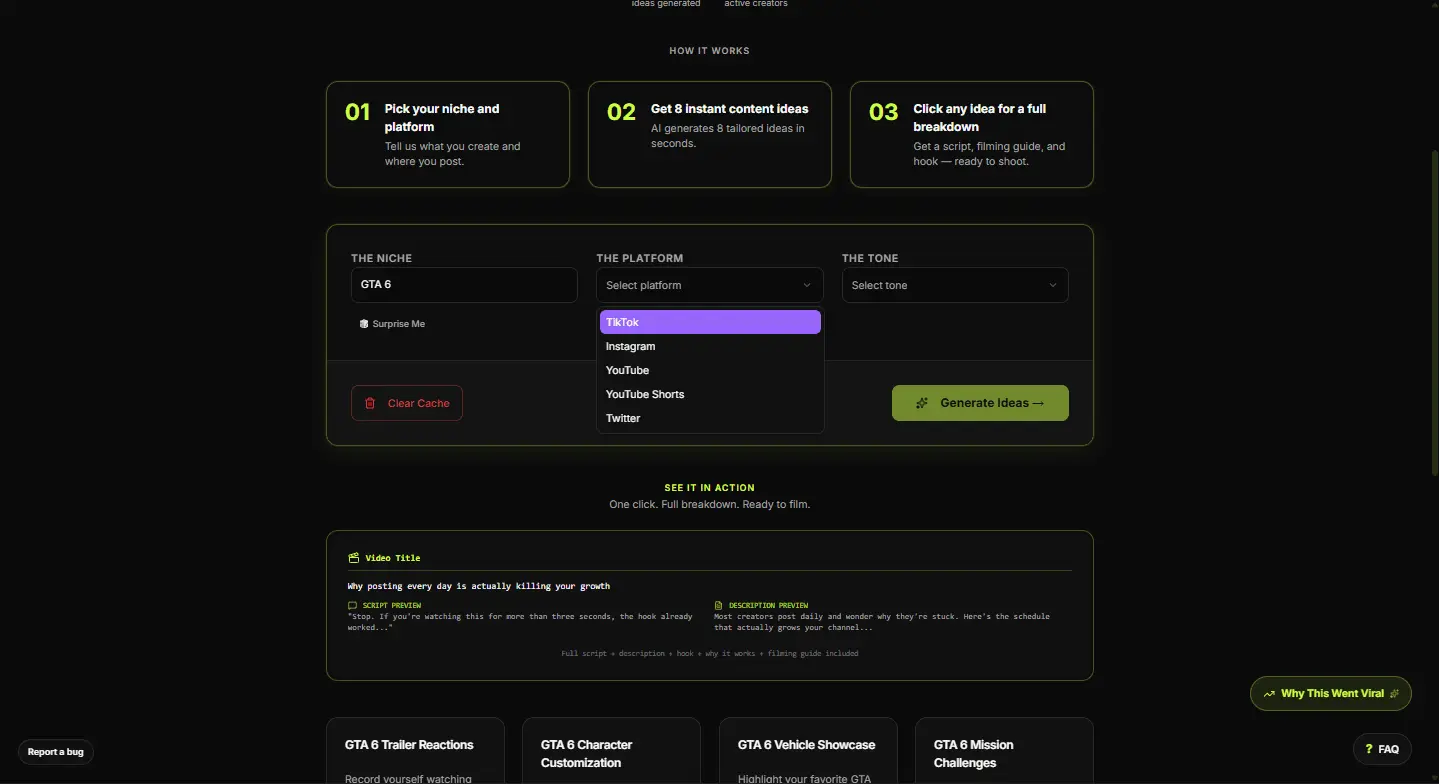Viewport: 1439px width, 784px height.
Task: Open the Select tone dropdown
Action: [955, 285]
